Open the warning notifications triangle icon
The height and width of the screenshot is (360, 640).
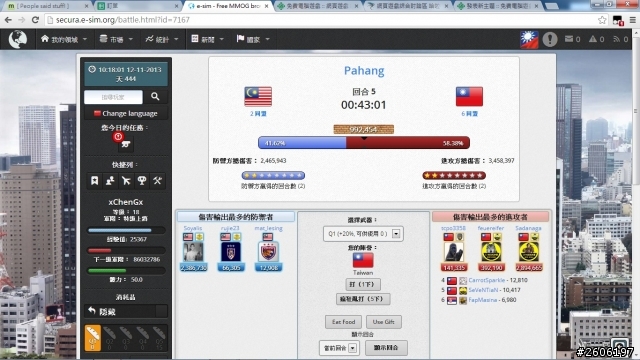[593, 39]
